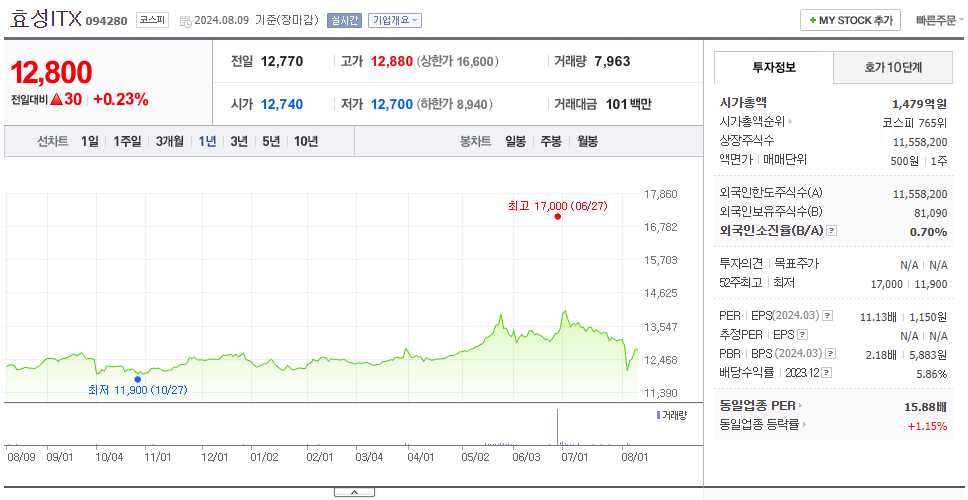Show the 일봉 candle chart

click(515, 141)
